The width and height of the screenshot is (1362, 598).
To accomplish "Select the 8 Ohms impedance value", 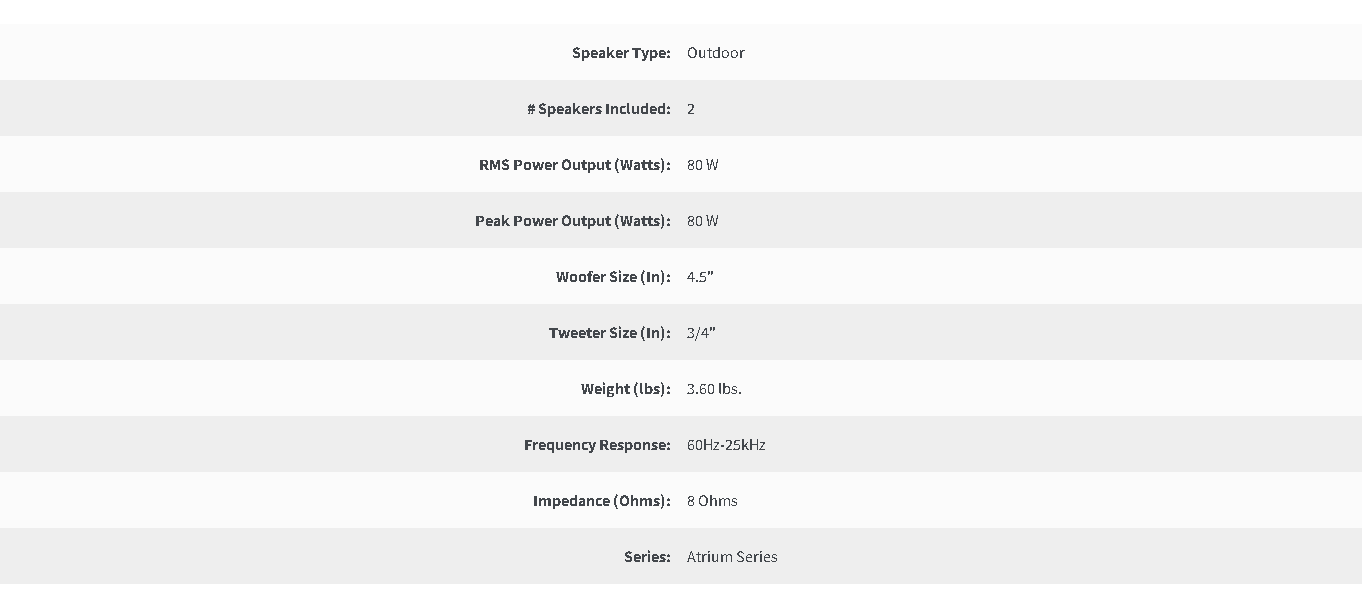I will (x=712, y=501).
